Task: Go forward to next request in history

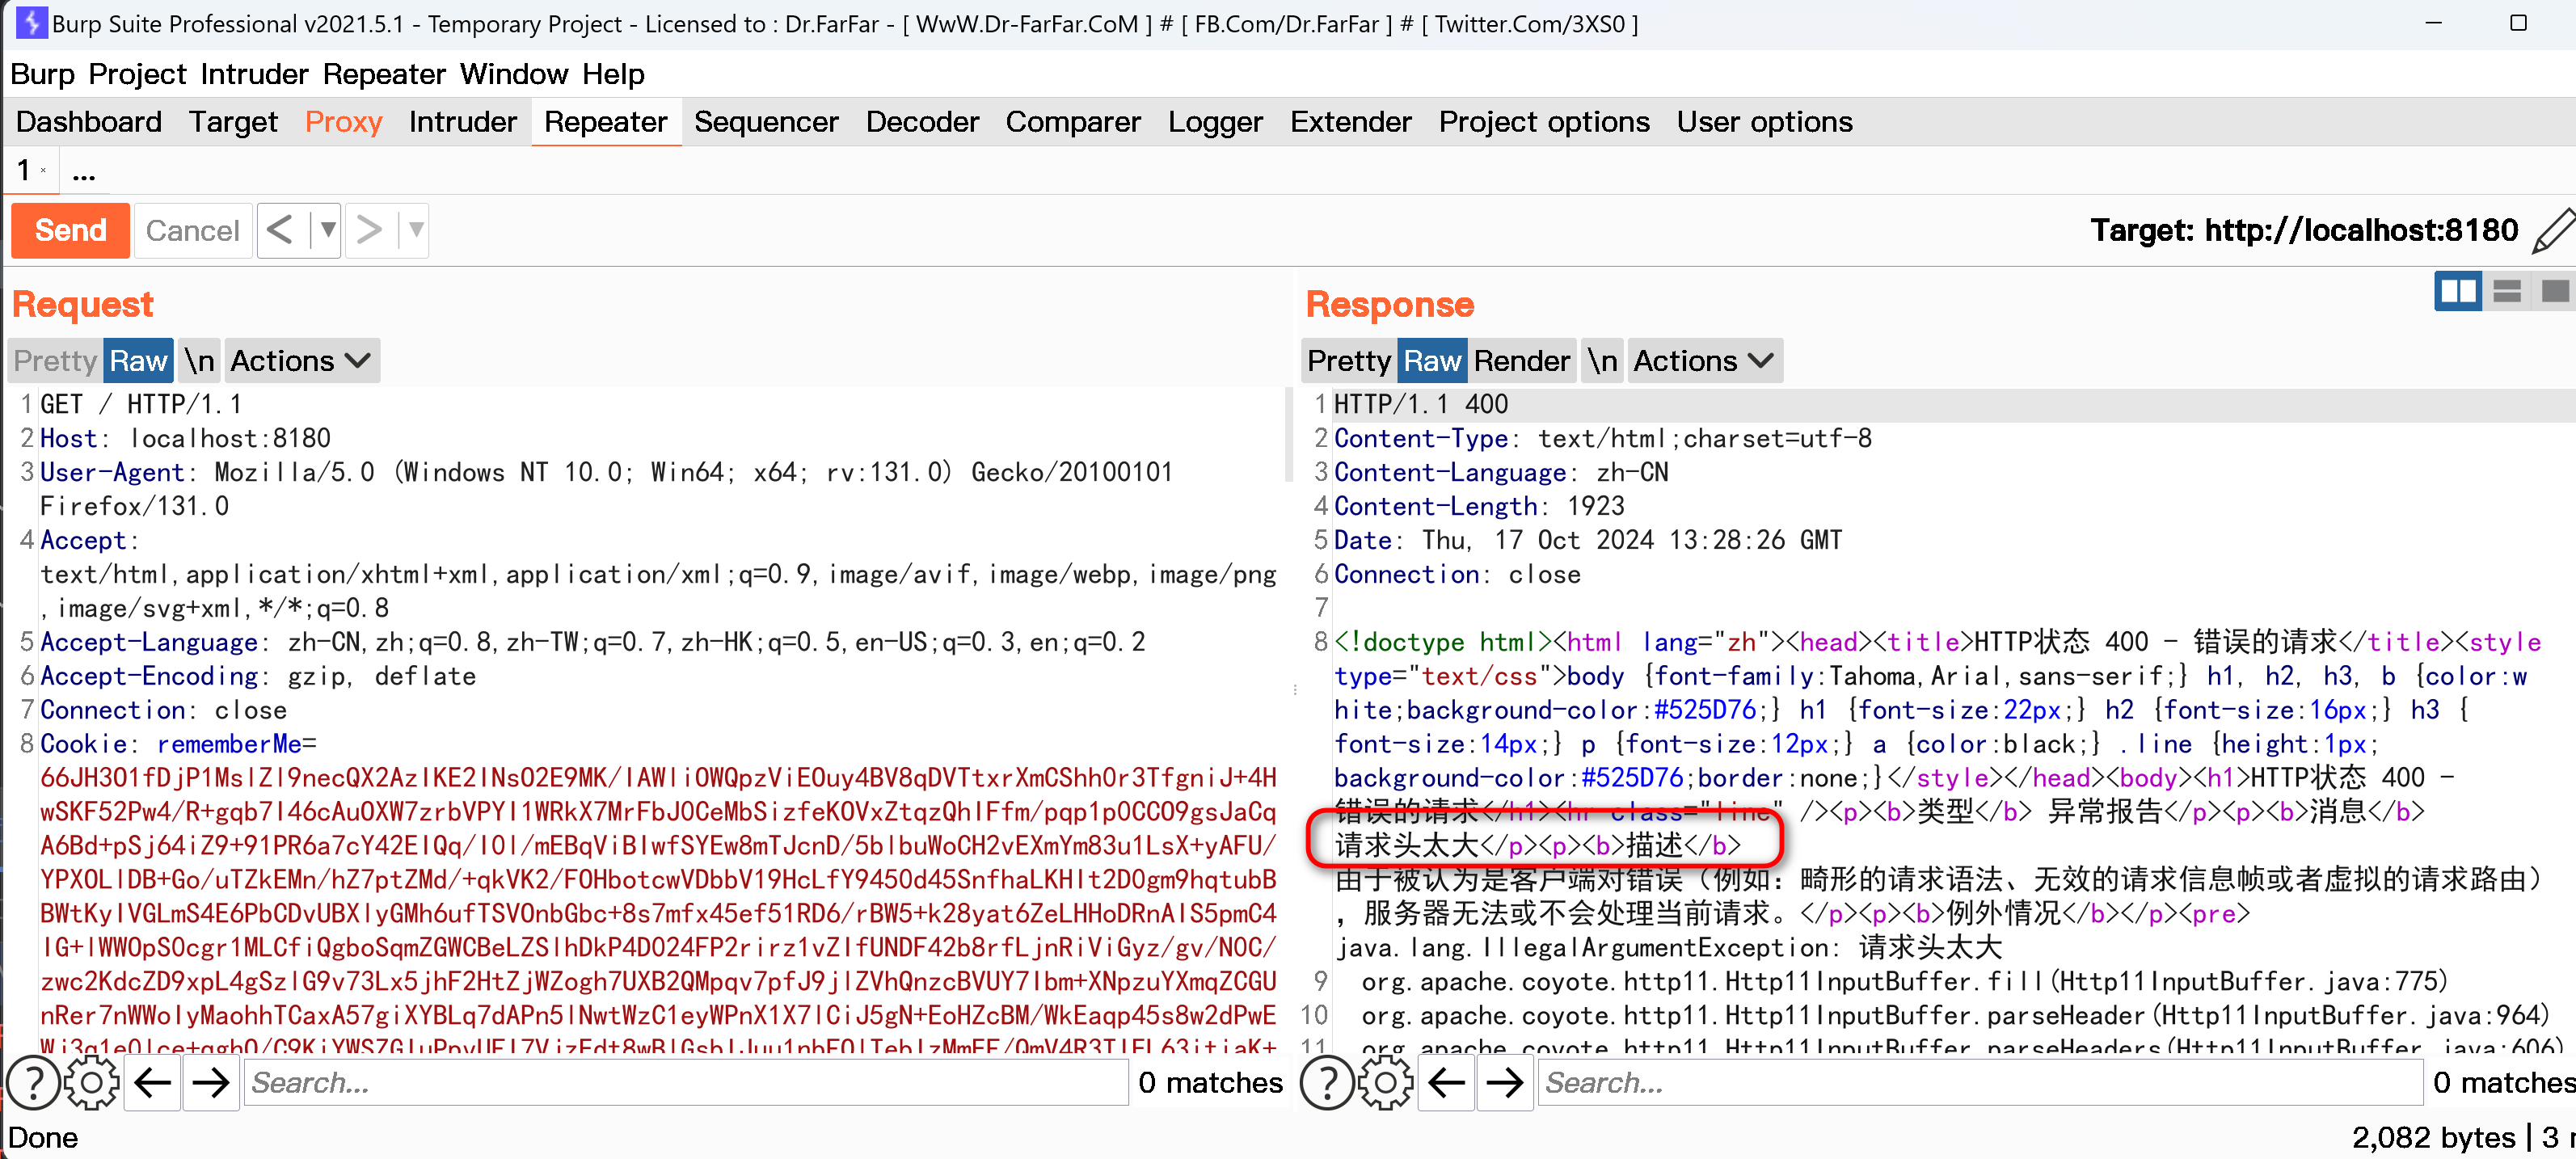Action: point(369,231)
